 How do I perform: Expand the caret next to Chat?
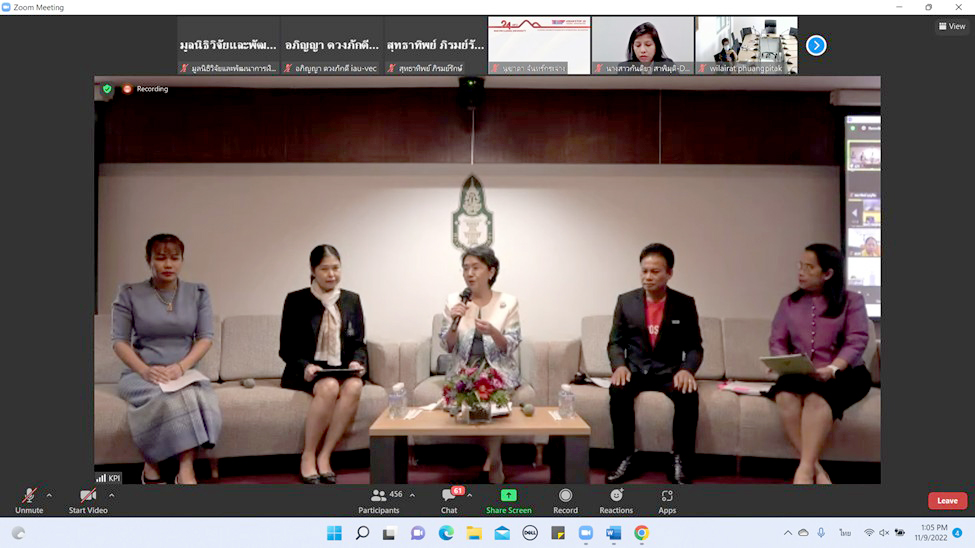470,495
